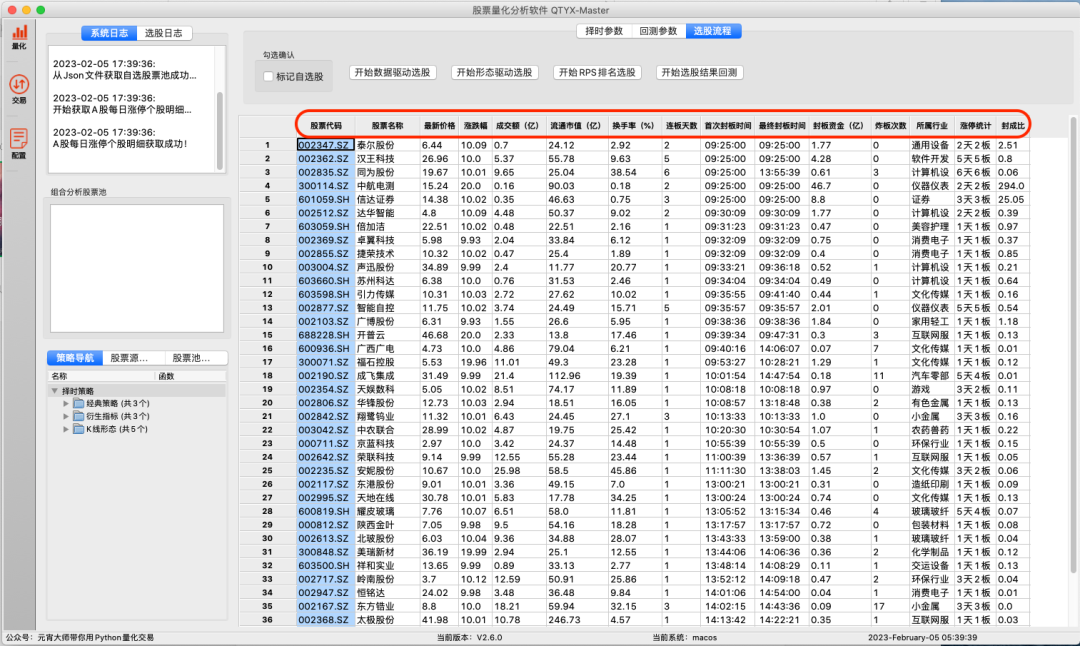This screenshot has width=1080, height=646.
Task: Open the 交易 trading sidebar icon
Action: coord(19,90)
